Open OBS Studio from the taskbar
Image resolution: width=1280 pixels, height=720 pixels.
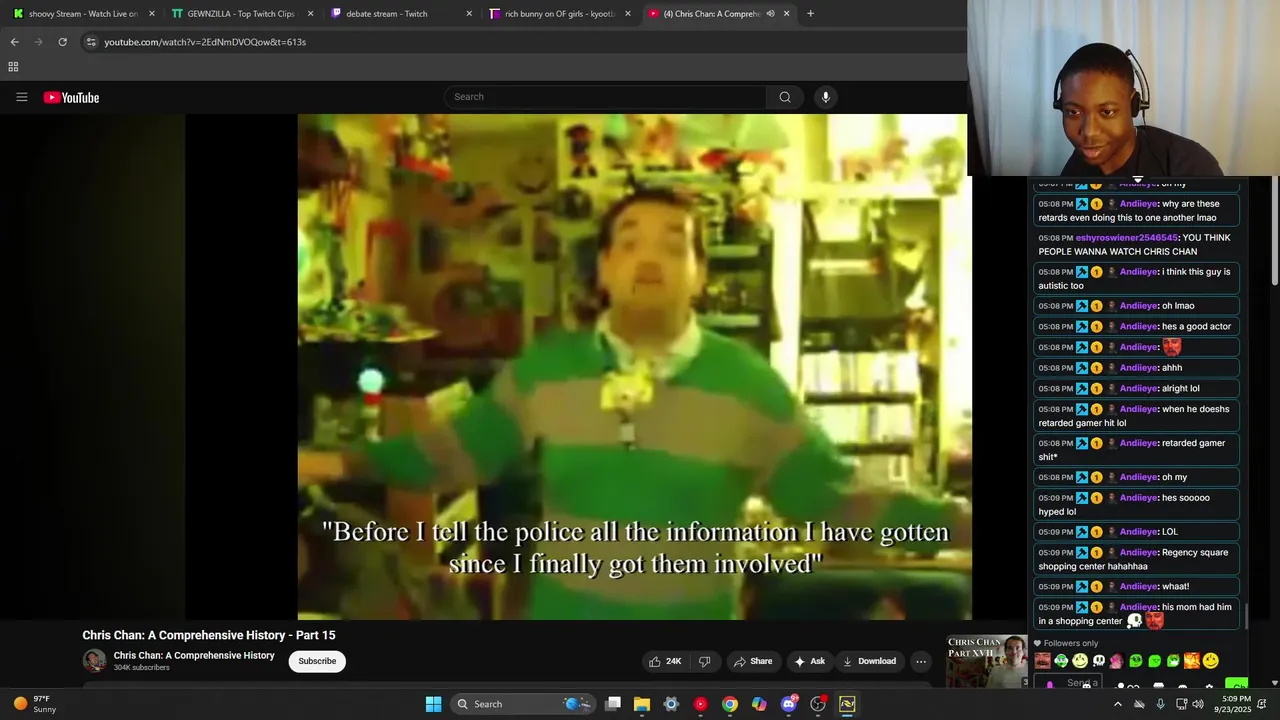818,704
